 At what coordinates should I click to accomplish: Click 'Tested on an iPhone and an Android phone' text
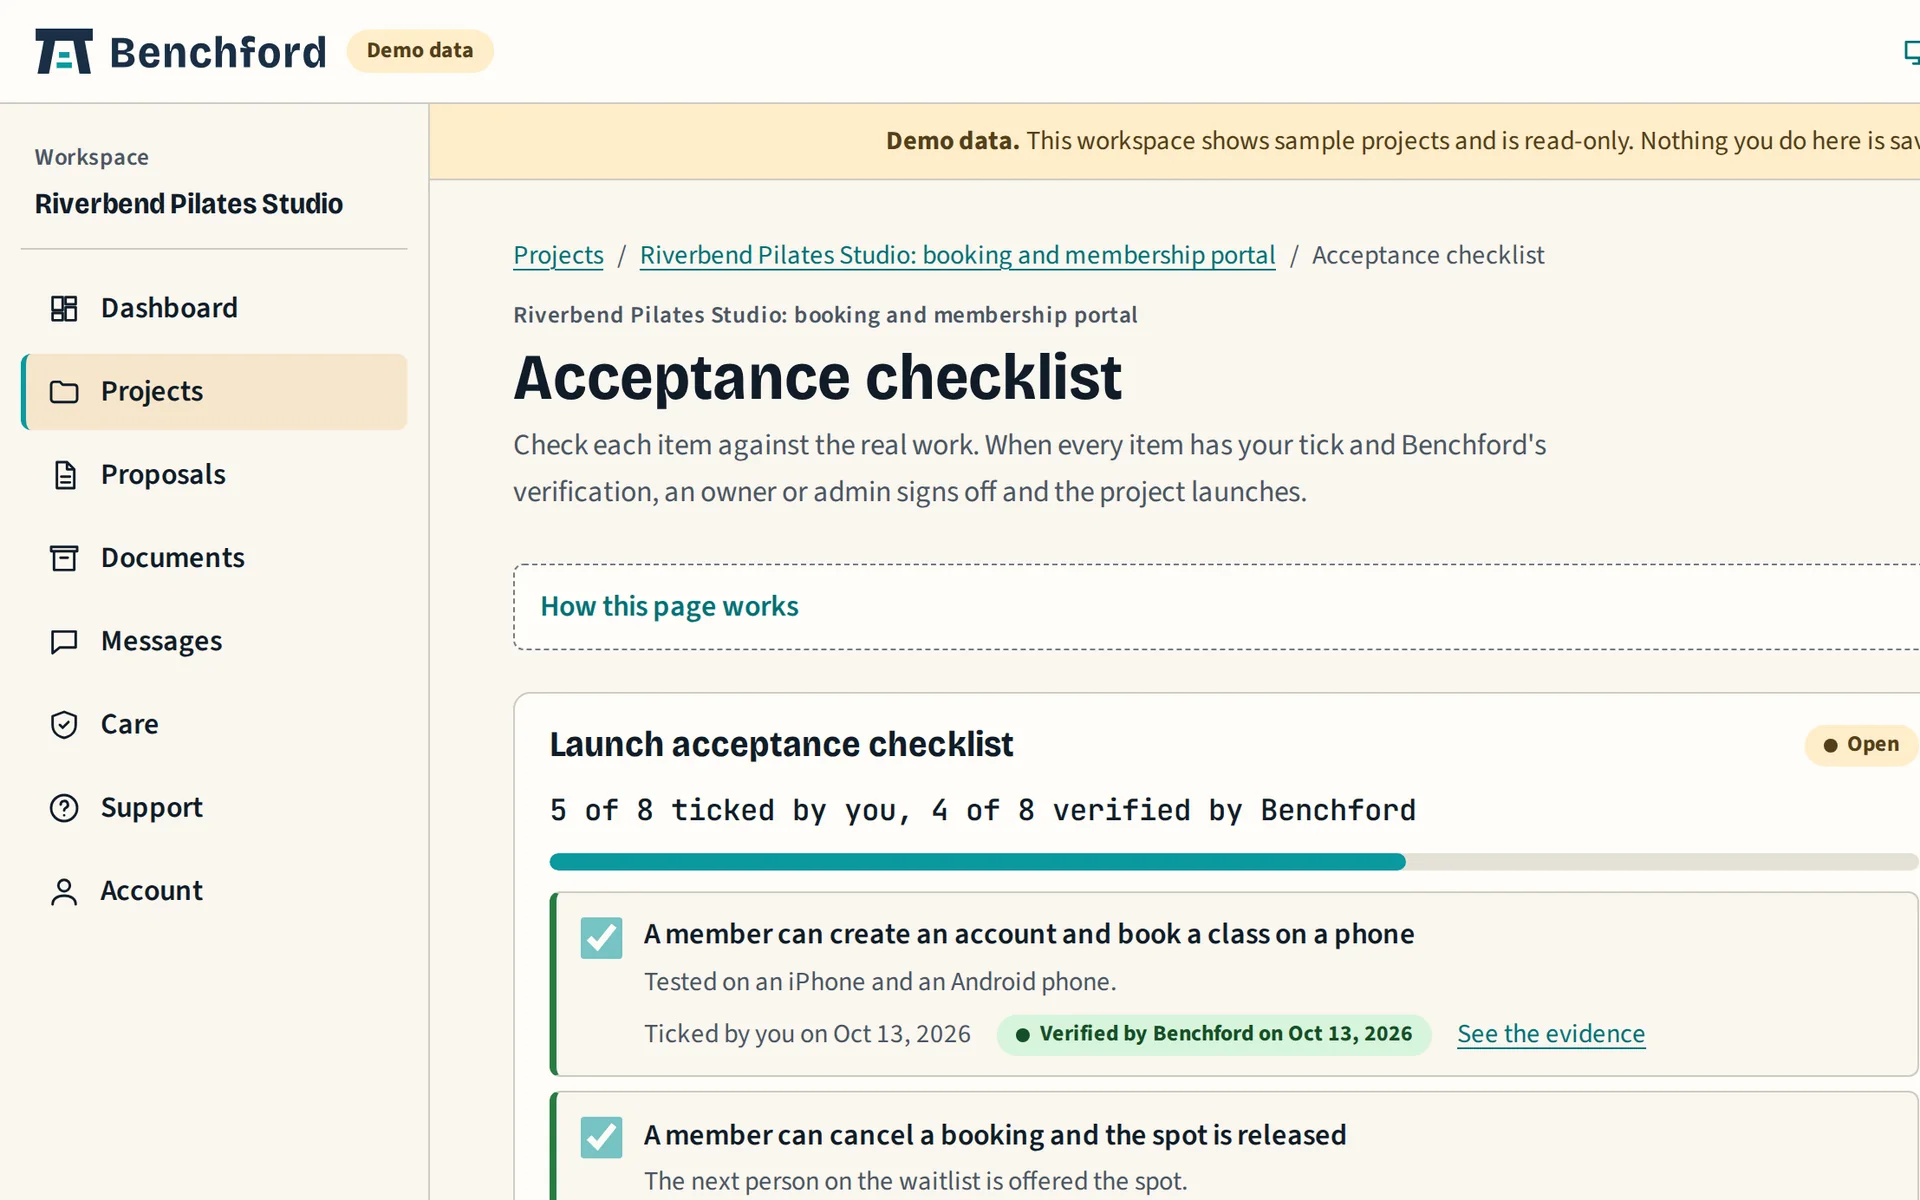coord(880,982)
